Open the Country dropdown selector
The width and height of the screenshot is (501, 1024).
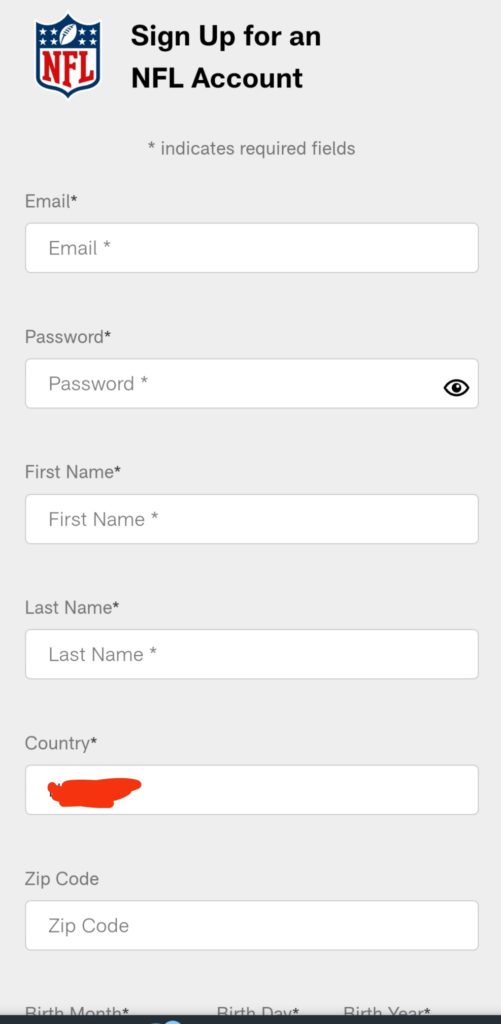click(251, 790)
